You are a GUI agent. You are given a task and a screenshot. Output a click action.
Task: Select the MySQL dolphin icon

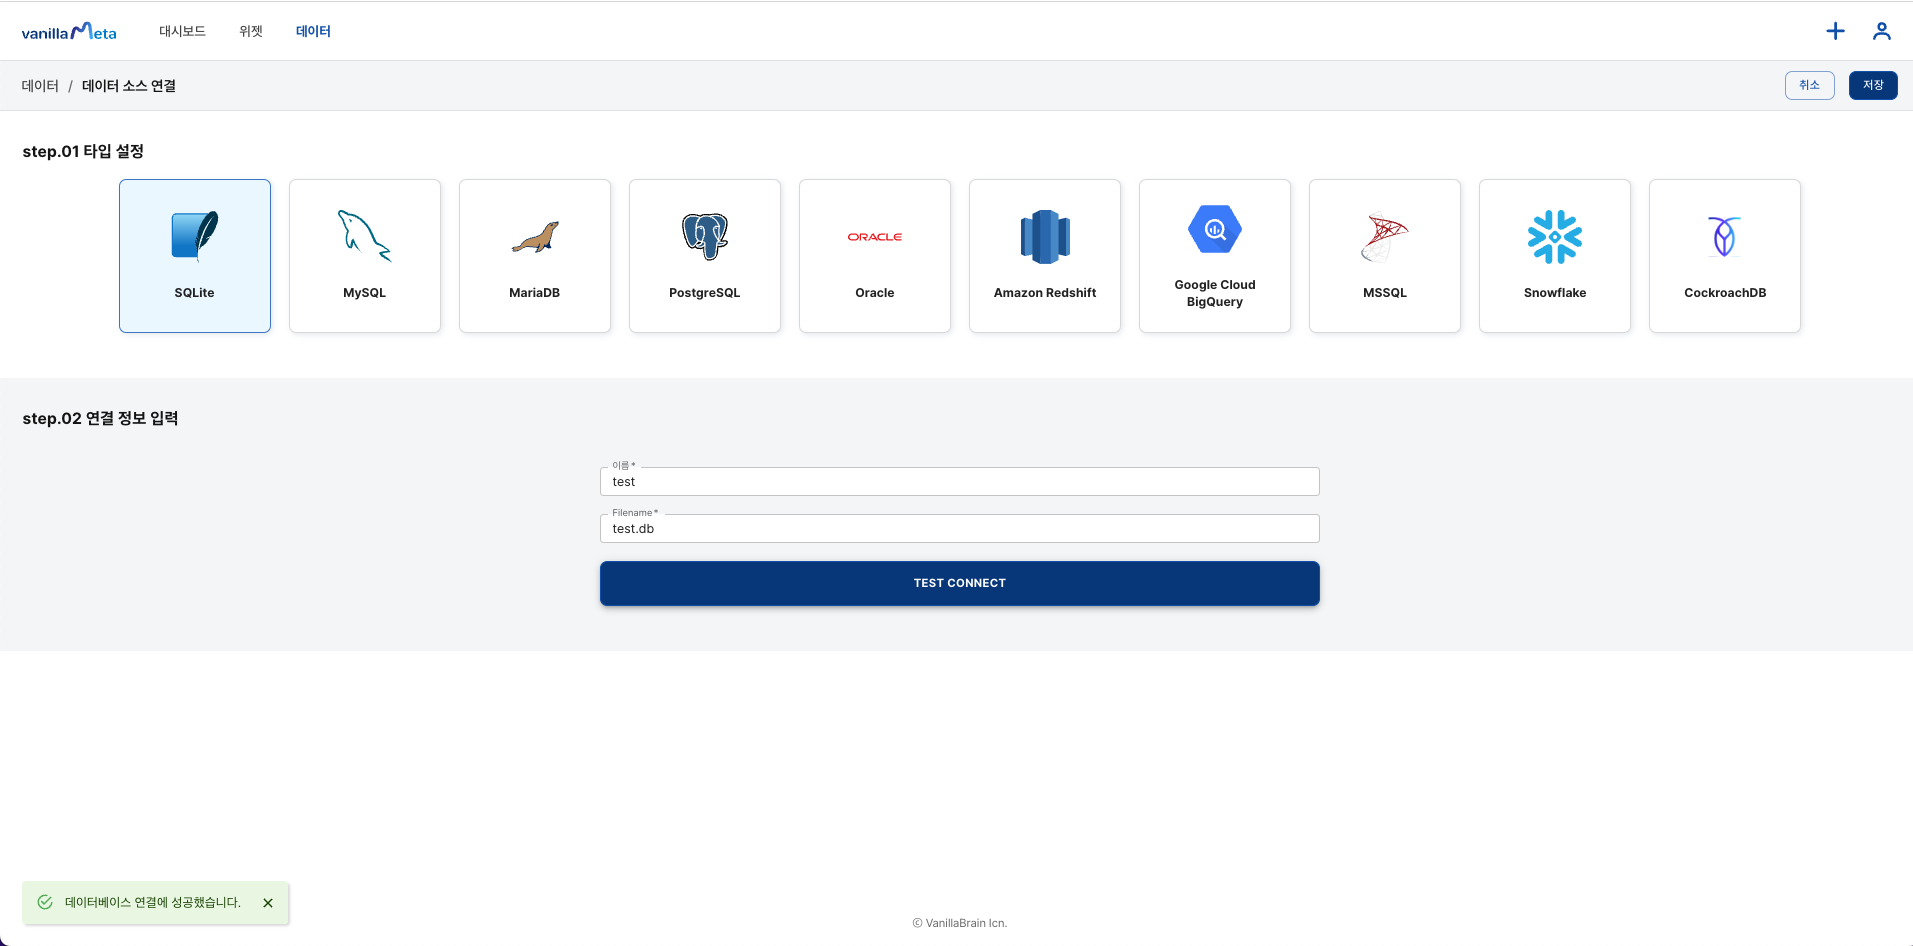tap(365, 237)
